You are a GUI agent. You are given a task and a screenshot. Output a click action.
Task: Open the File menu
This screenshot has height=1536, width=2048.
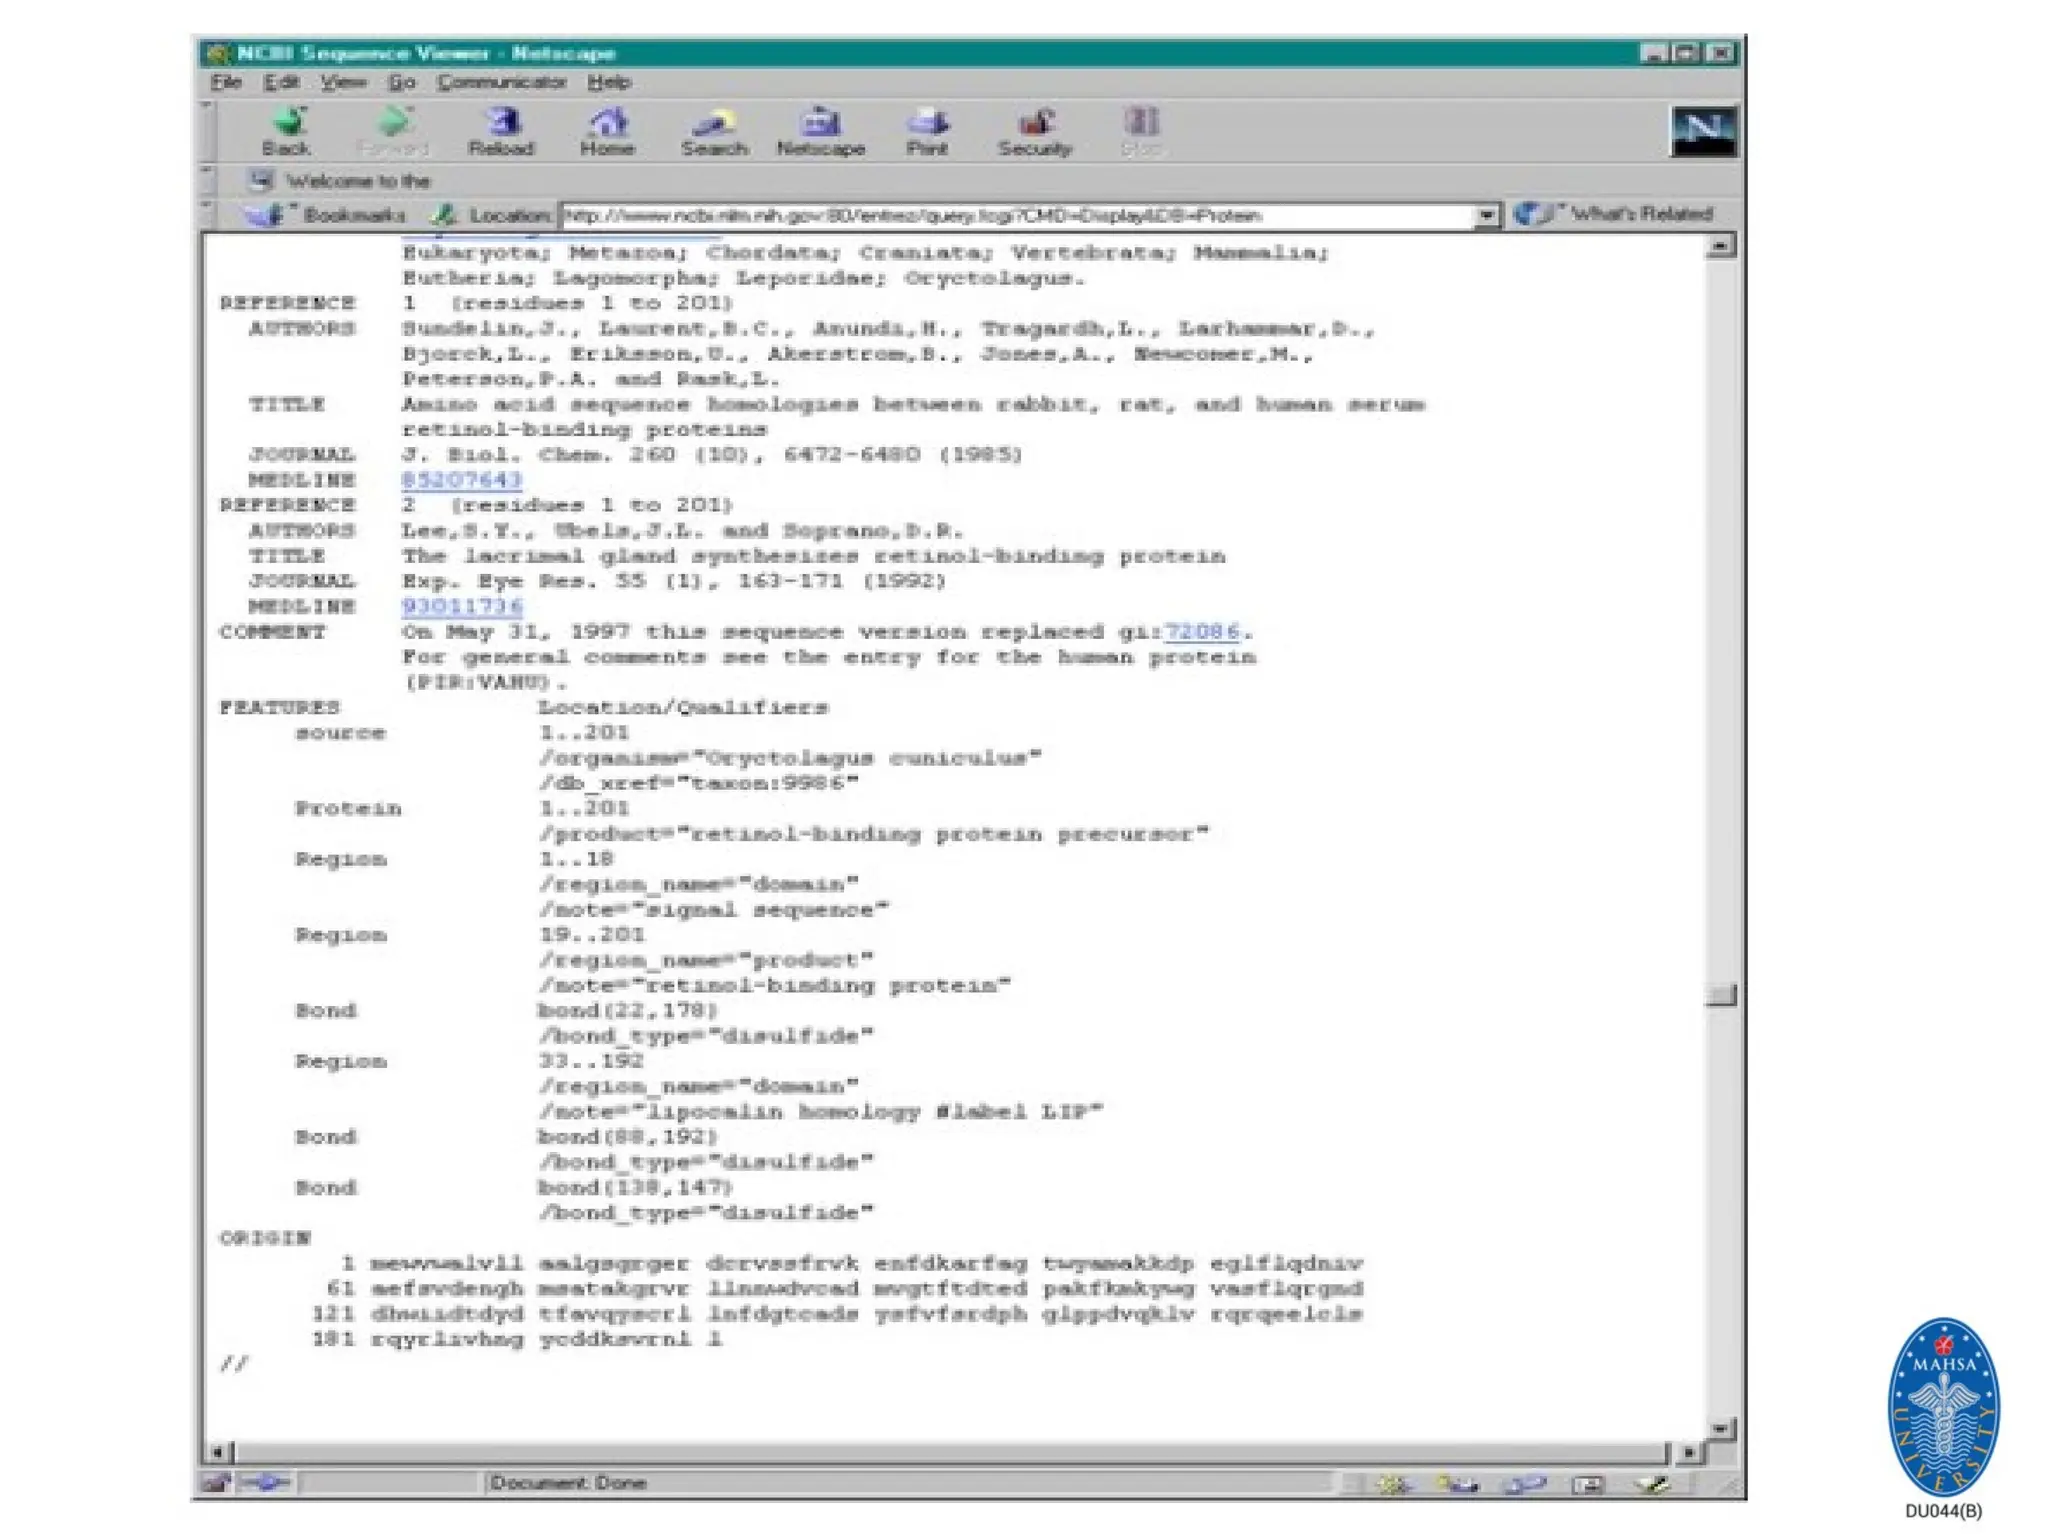tap(226, 82)
